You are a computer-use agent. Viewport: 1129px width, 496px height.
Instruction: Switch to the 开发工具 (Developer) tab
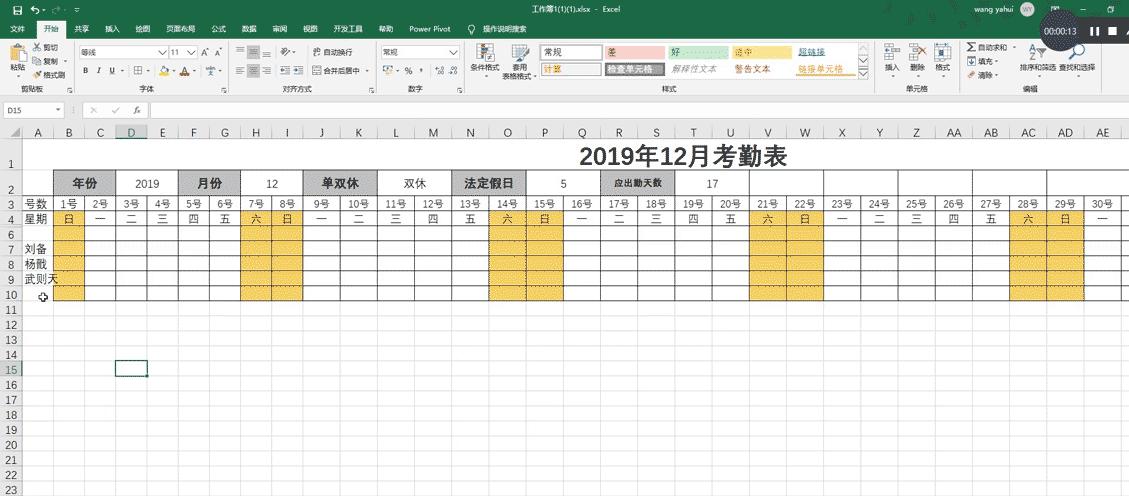[x=348, y=29]
